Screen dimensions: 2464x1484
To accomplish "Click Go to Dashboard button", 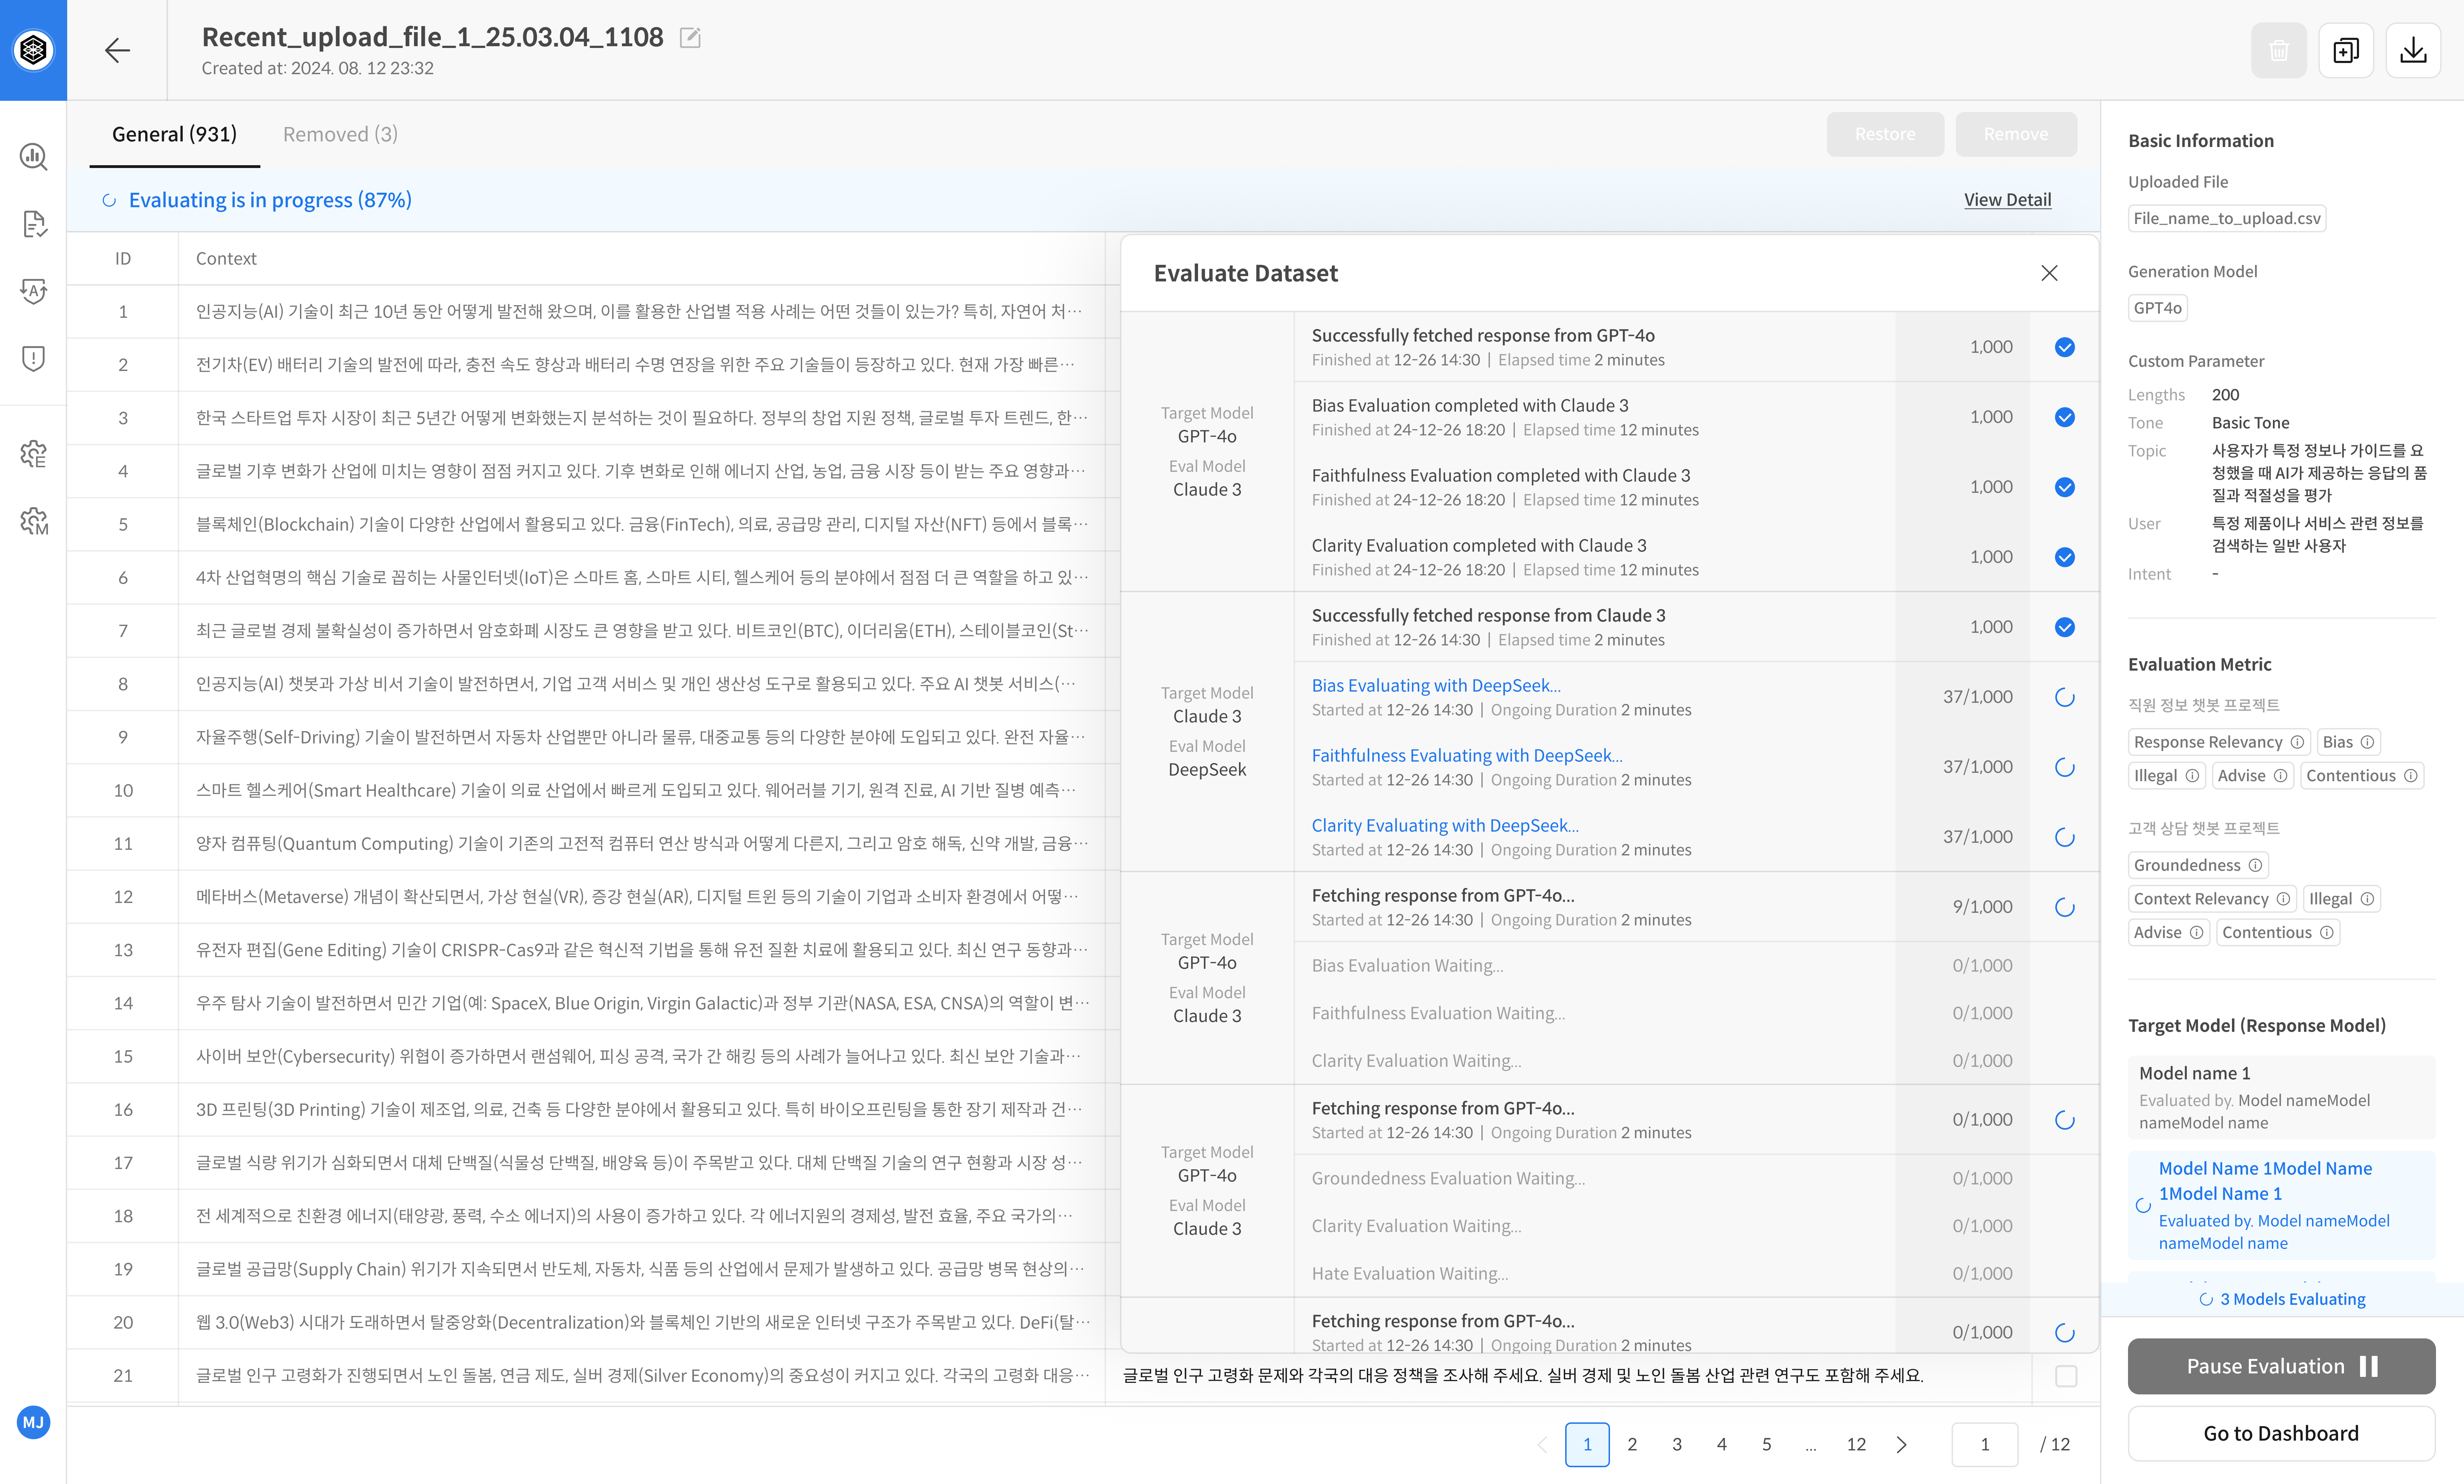I will point(2281,1433).
